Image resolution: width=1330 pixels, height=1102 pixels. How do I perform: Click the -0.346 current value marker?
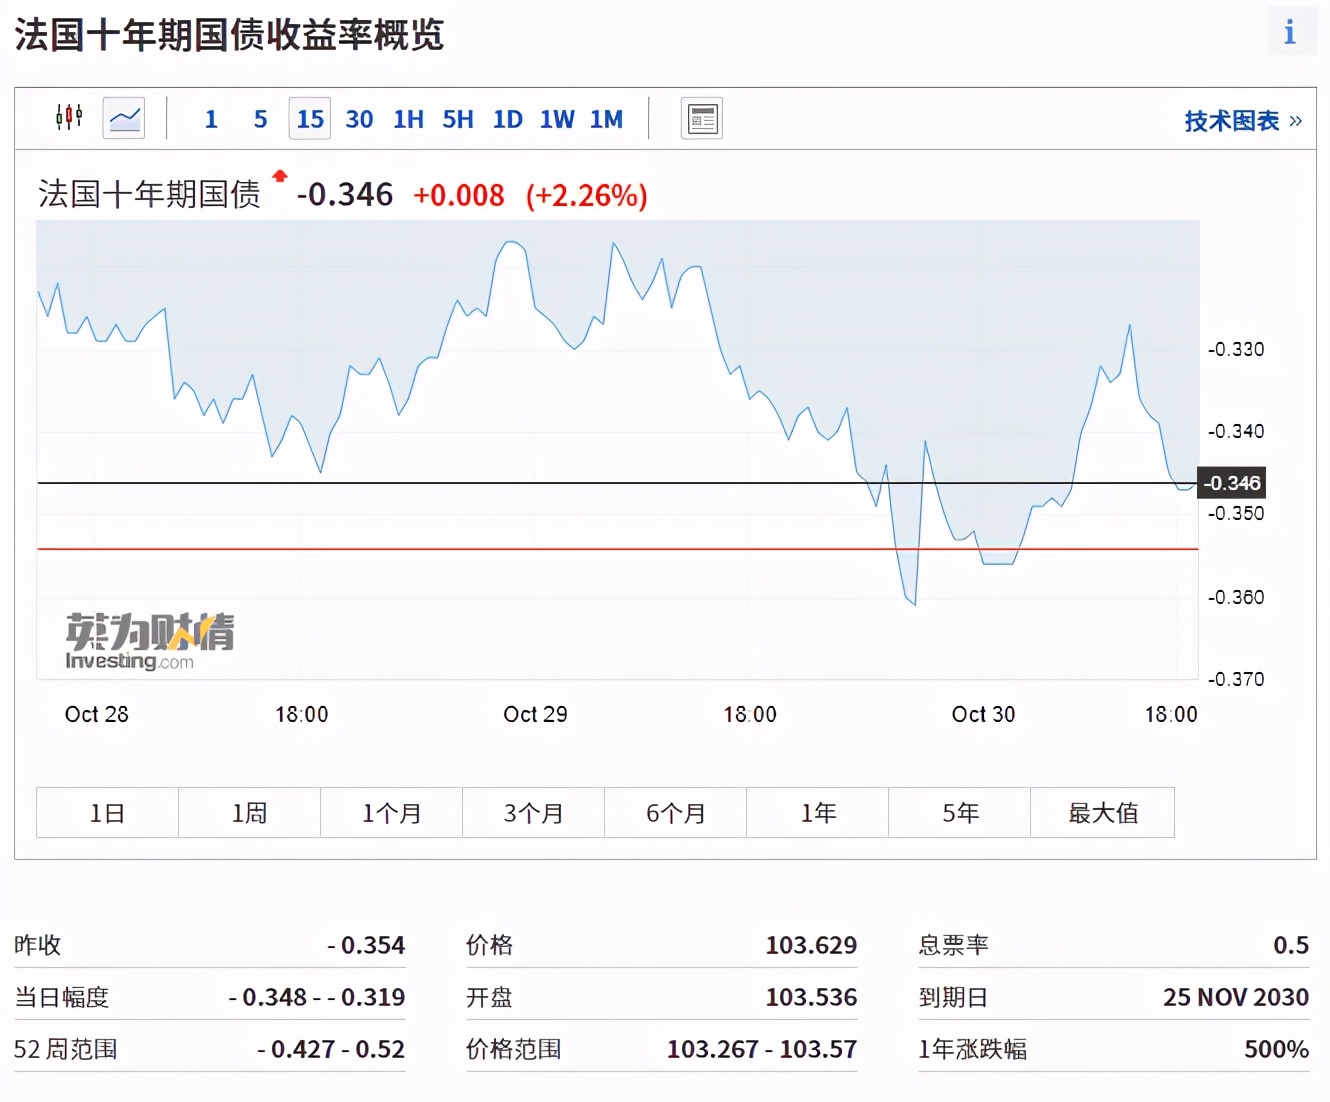coord(1232,483)
